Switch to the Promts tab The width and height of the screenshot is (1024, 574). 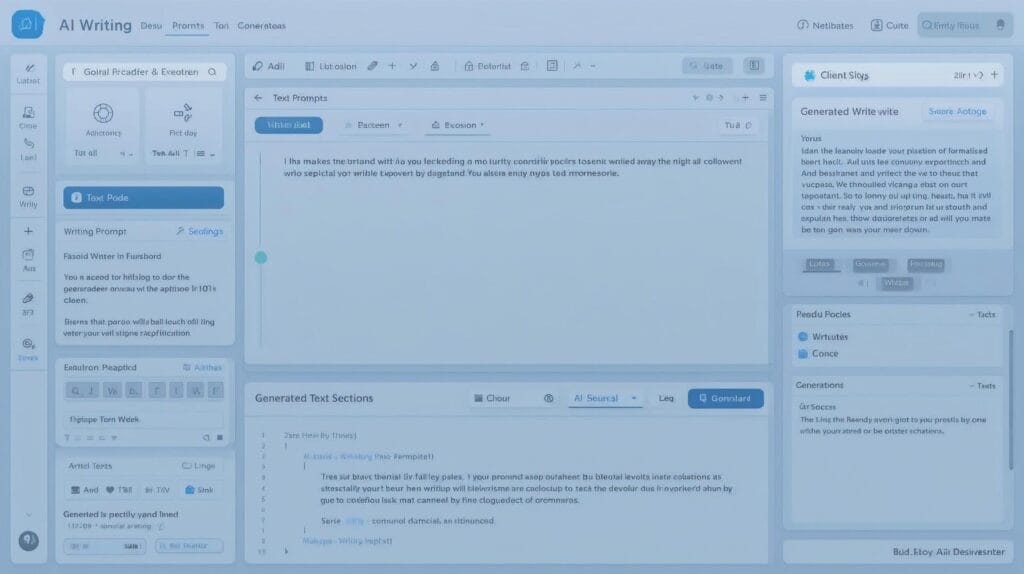(x=188, y=26)
